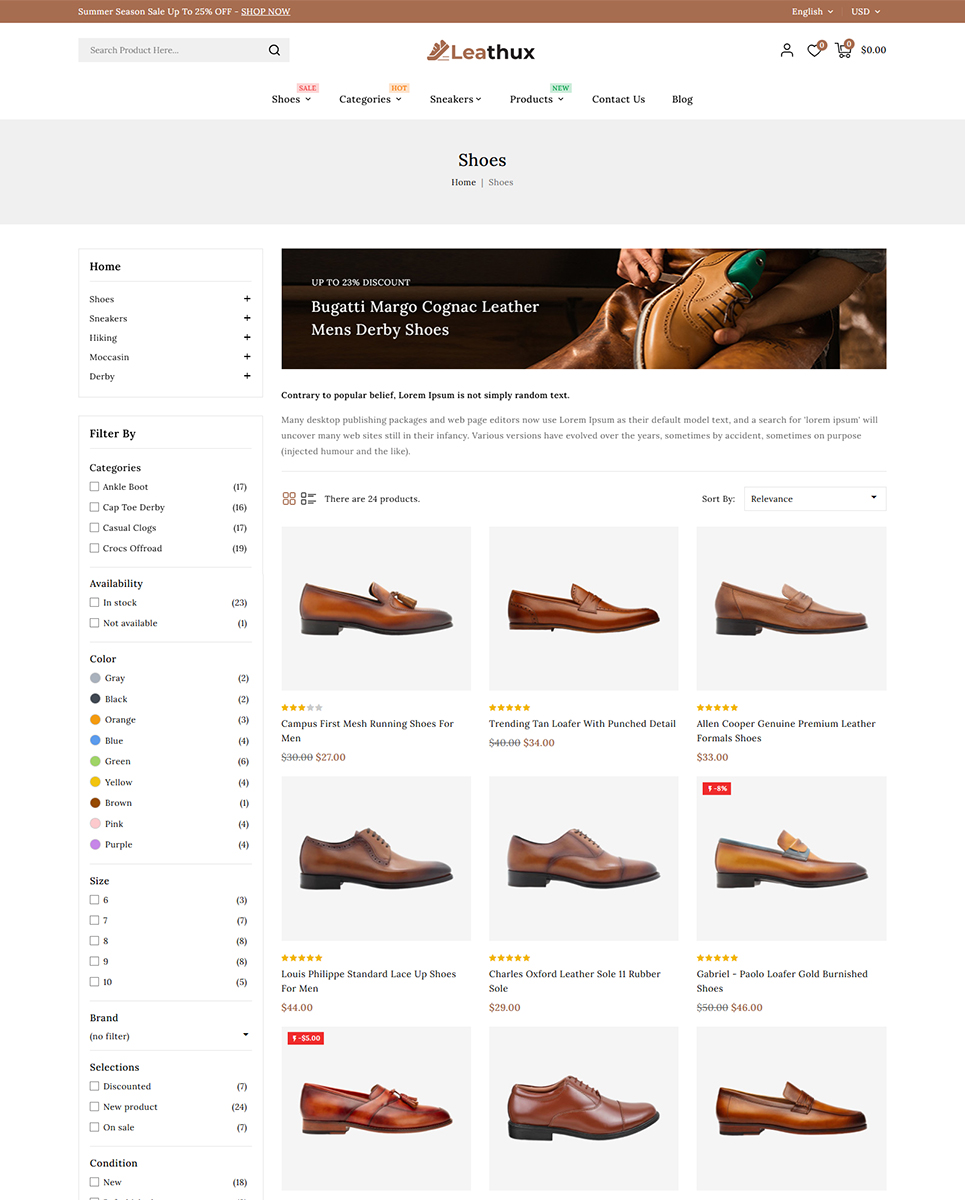
Task: Open the Brand filter dropdown
Action: pyautogui.click(x=169, y=1036)
